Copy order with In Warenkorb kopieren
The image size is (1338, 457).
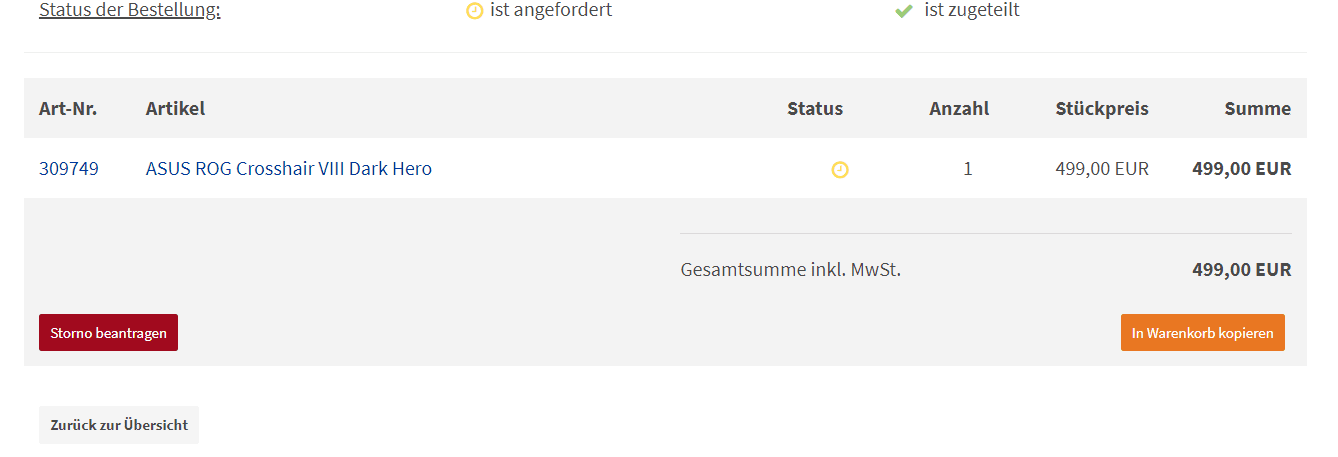pyautogui.click(x=1202, y=333)
